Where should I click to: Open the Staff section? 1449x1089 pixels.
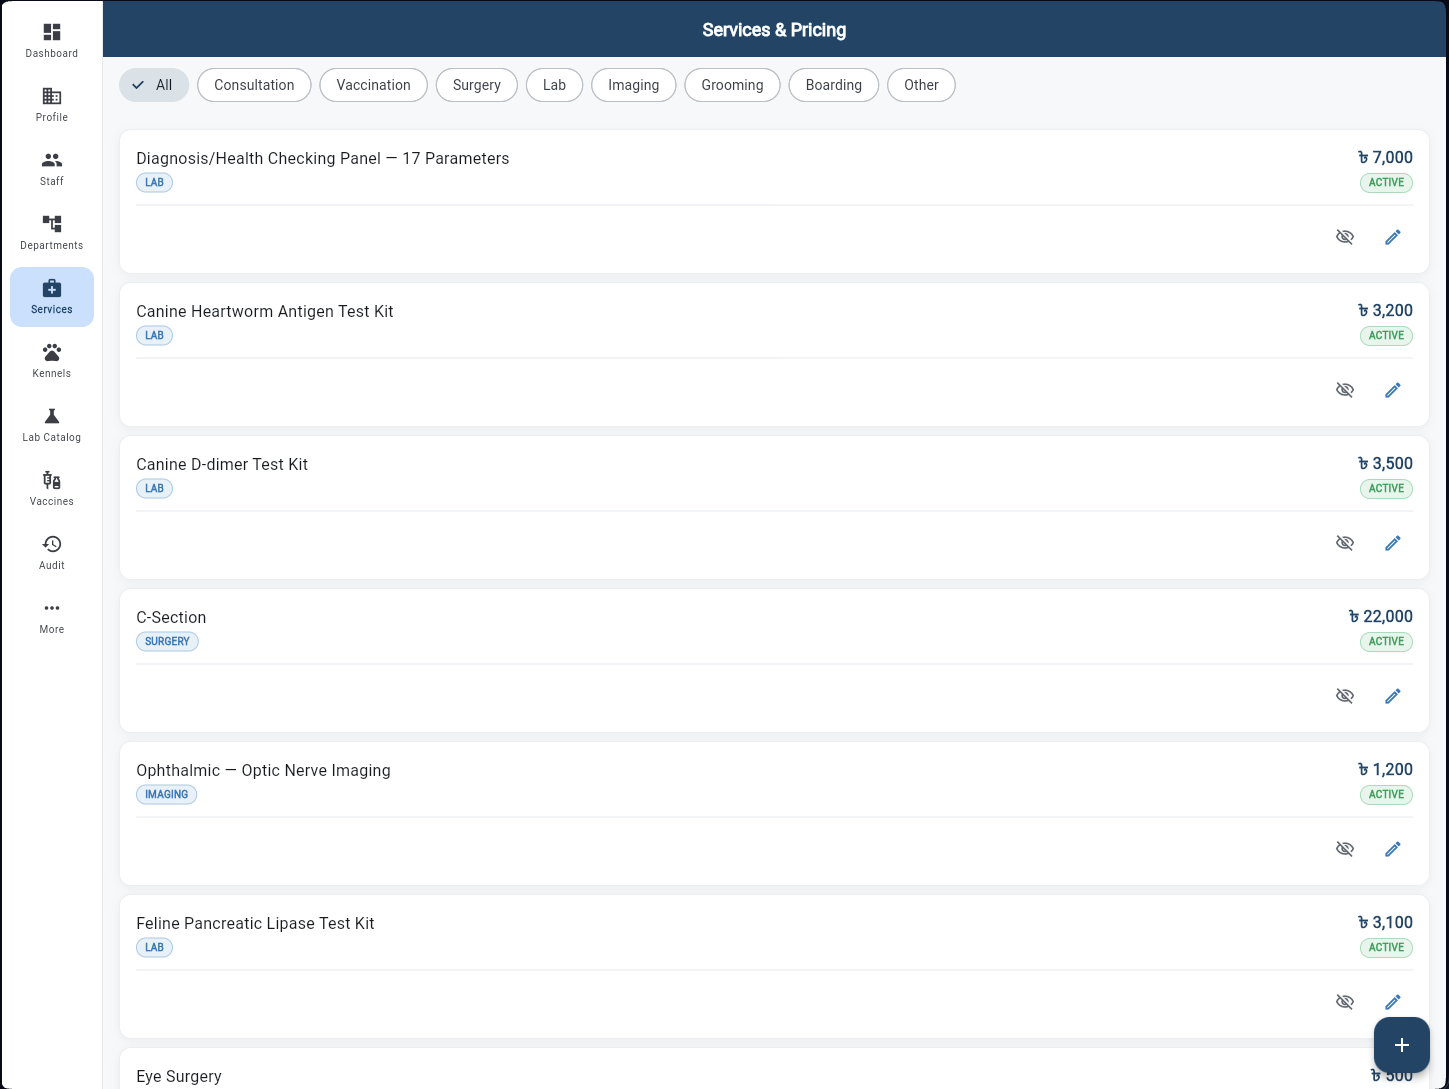click(x=51, y=168)
